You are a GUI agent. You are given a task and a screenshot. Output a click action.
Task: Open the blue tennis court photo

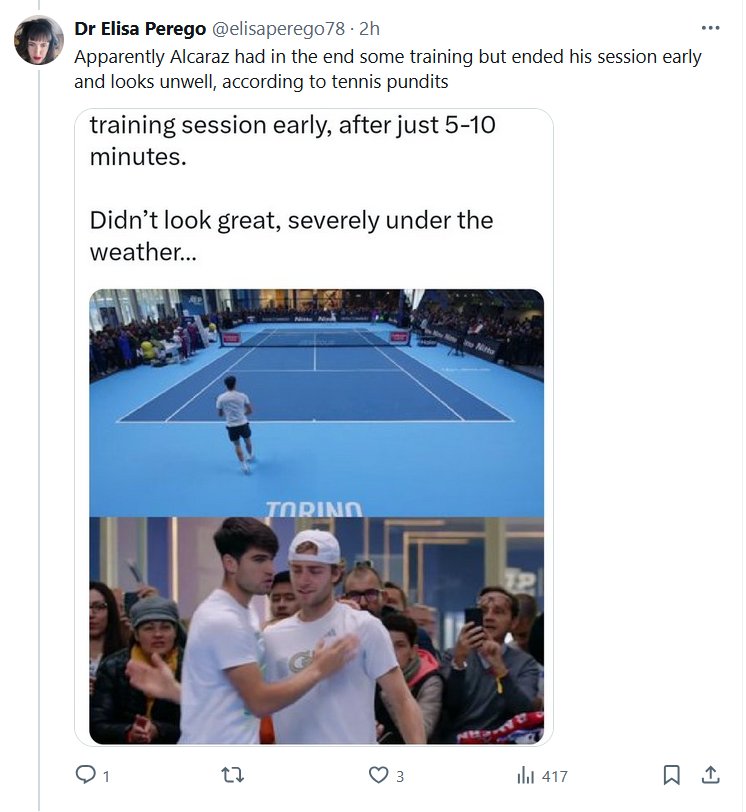[316, 400]
